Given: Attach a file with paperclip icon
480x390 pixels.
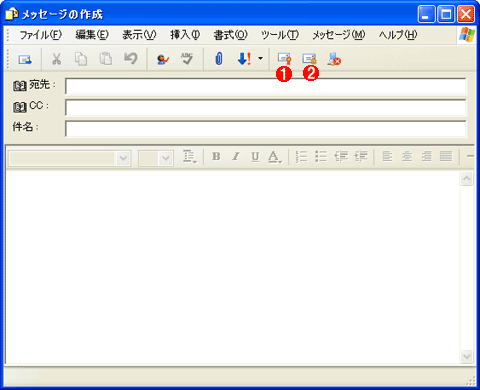Looking at the screenshot, I should 218,59.
